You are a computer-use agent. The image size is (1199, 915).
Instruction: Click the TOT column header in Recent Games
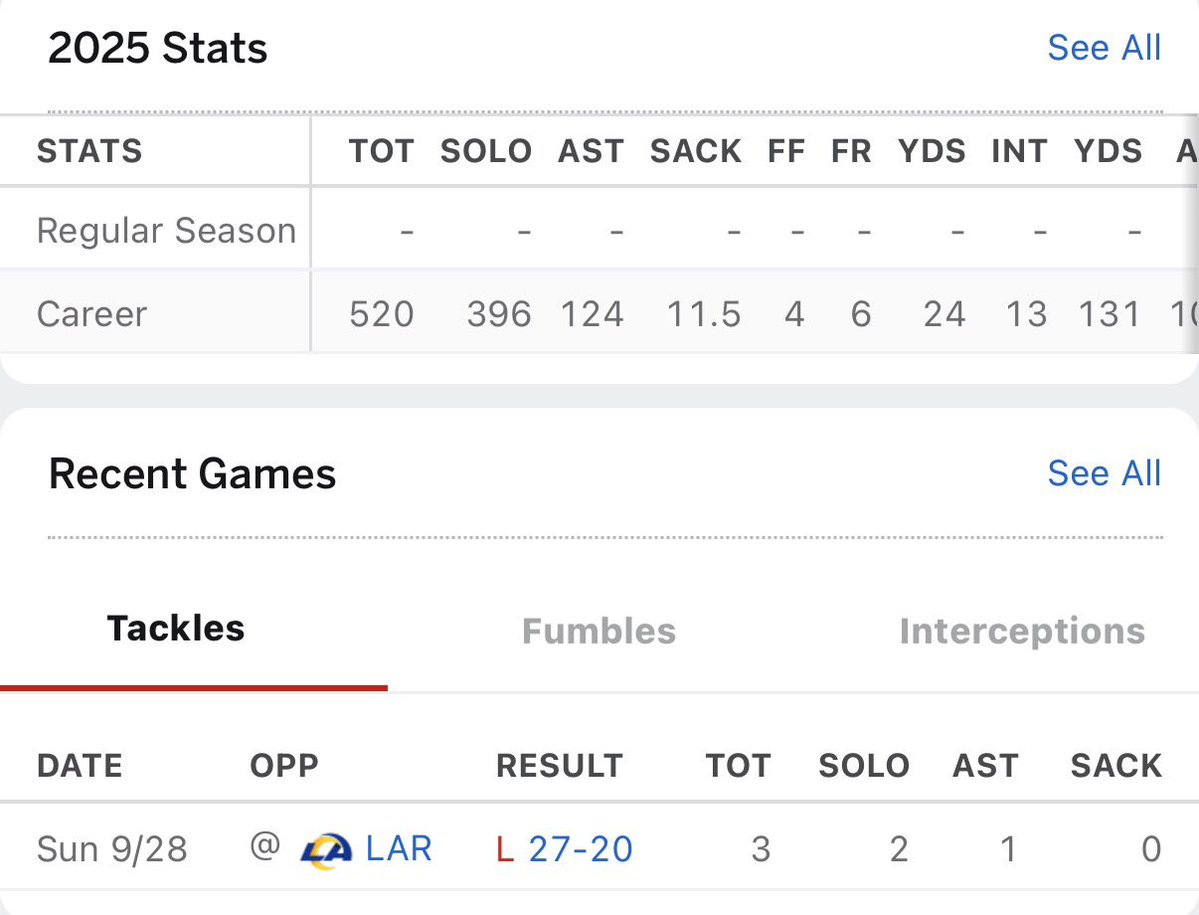tap(738, 766)
